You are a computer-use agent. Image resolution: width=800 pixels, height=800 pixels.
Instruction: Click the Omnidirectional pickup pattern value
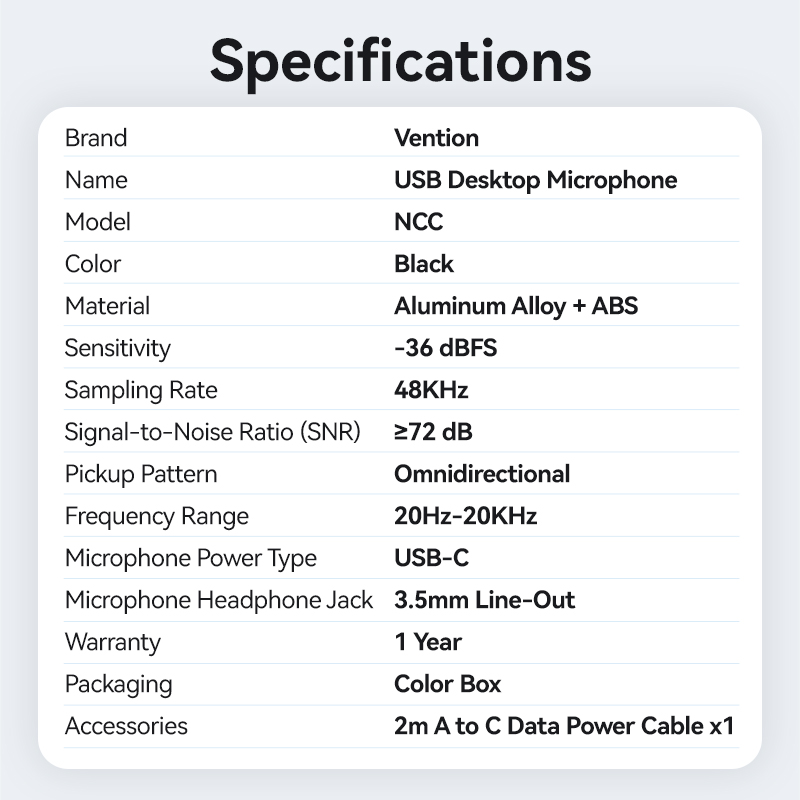click(482, 474)
